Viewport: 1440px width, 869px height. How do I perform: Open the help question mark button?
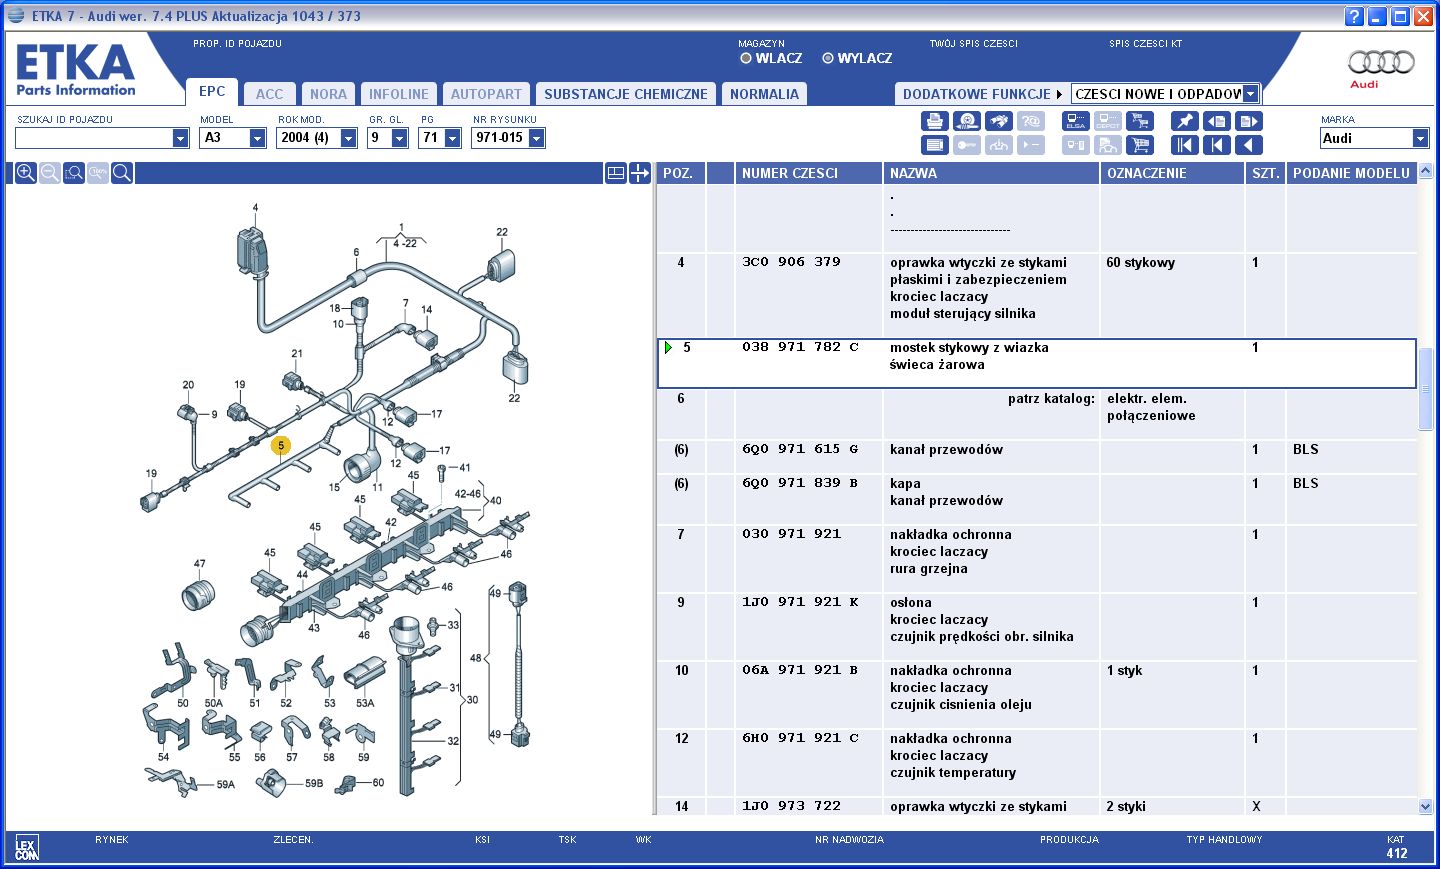[x=1354, y=16]
